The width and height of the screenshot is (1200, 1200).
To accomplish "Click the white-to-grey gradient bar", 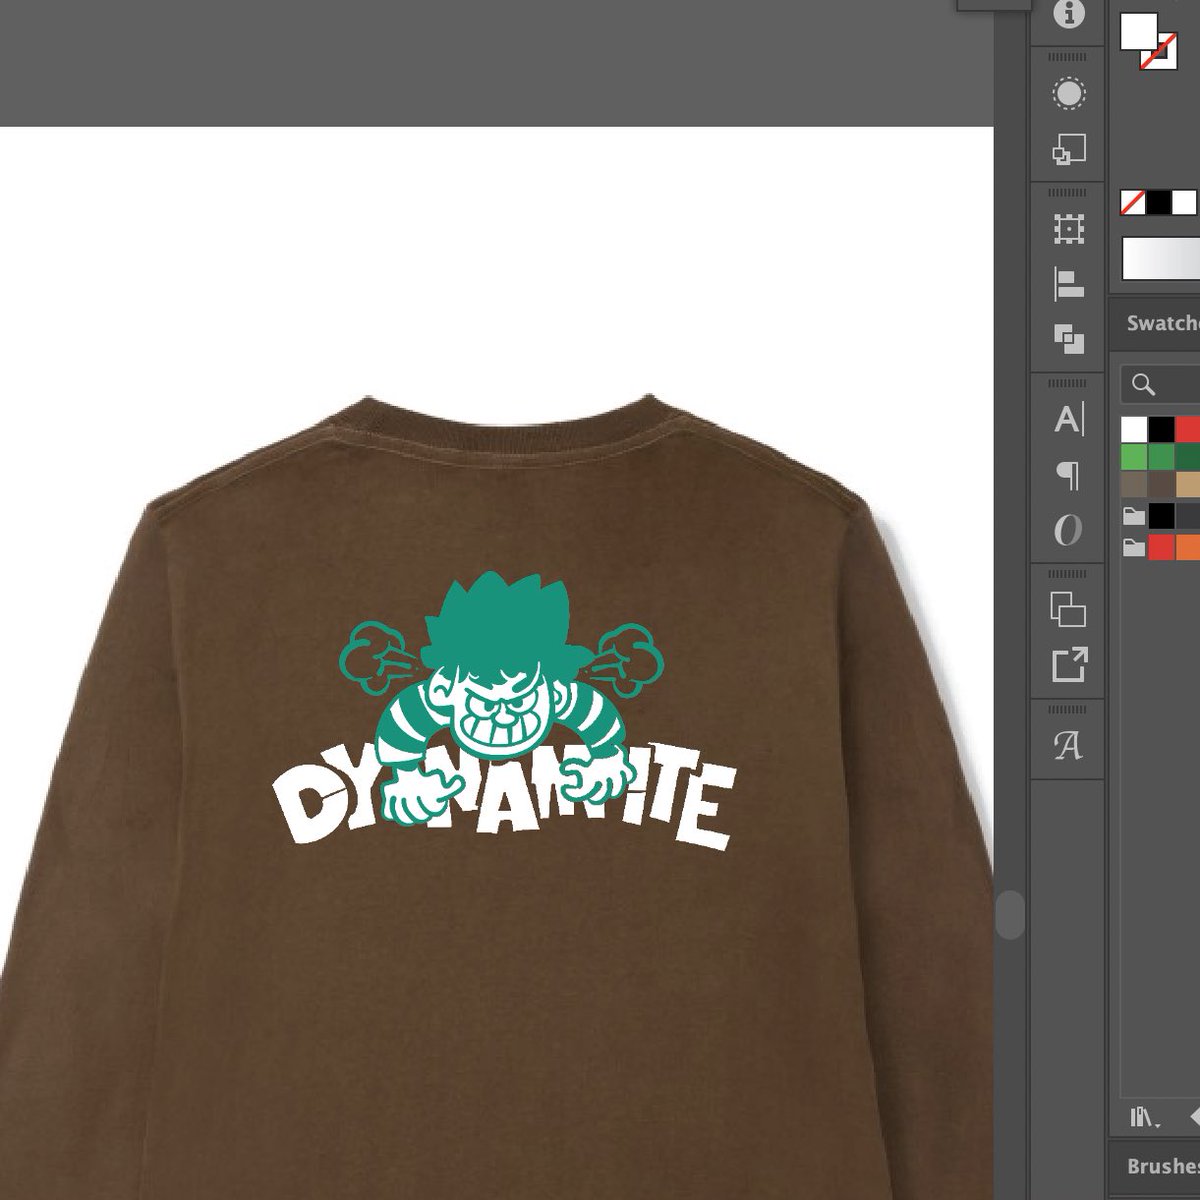I will pyautogui.click(x=1161, y=258).
